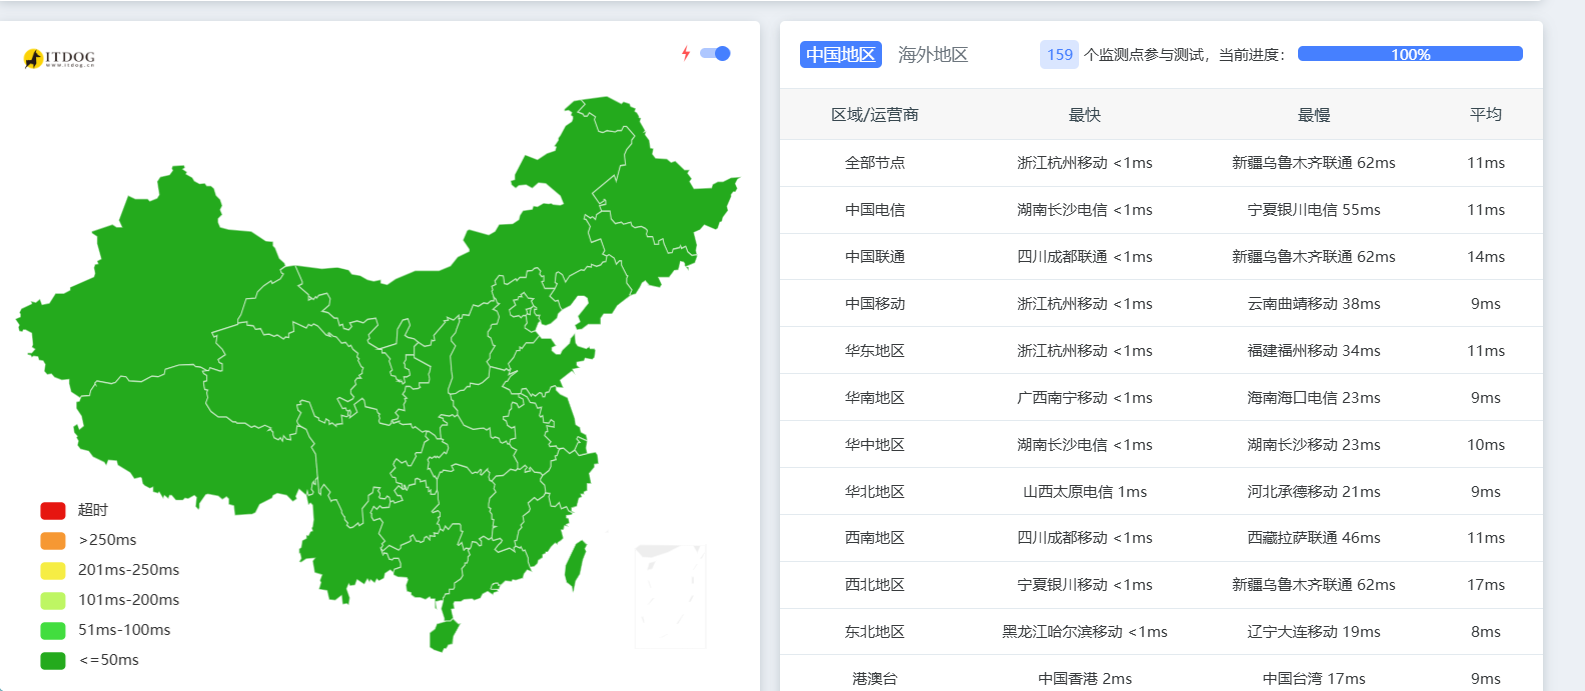Click the ITDOG logo

[59, 59]
